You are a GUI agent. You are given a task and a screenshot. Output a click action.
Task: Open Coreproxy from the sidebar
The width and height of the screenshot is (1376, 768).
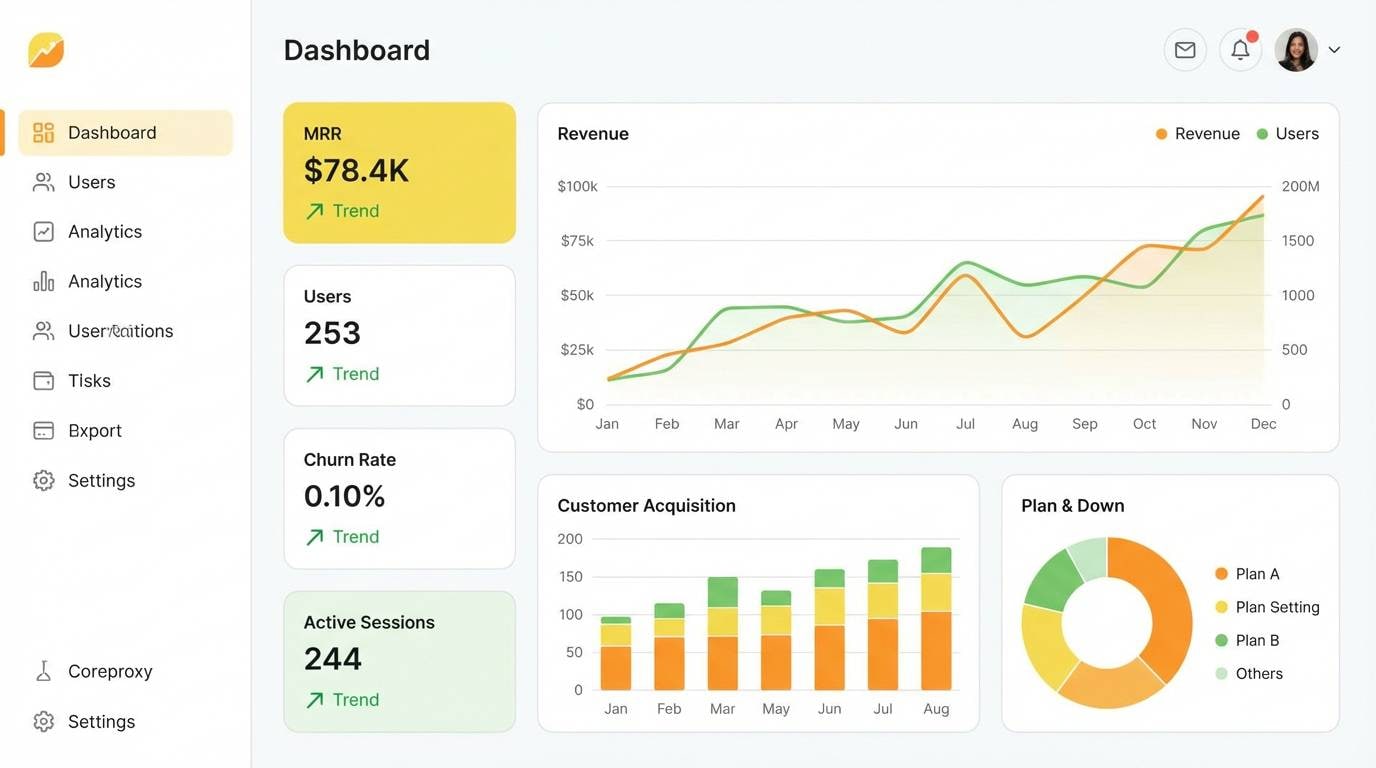pos(110,670)
